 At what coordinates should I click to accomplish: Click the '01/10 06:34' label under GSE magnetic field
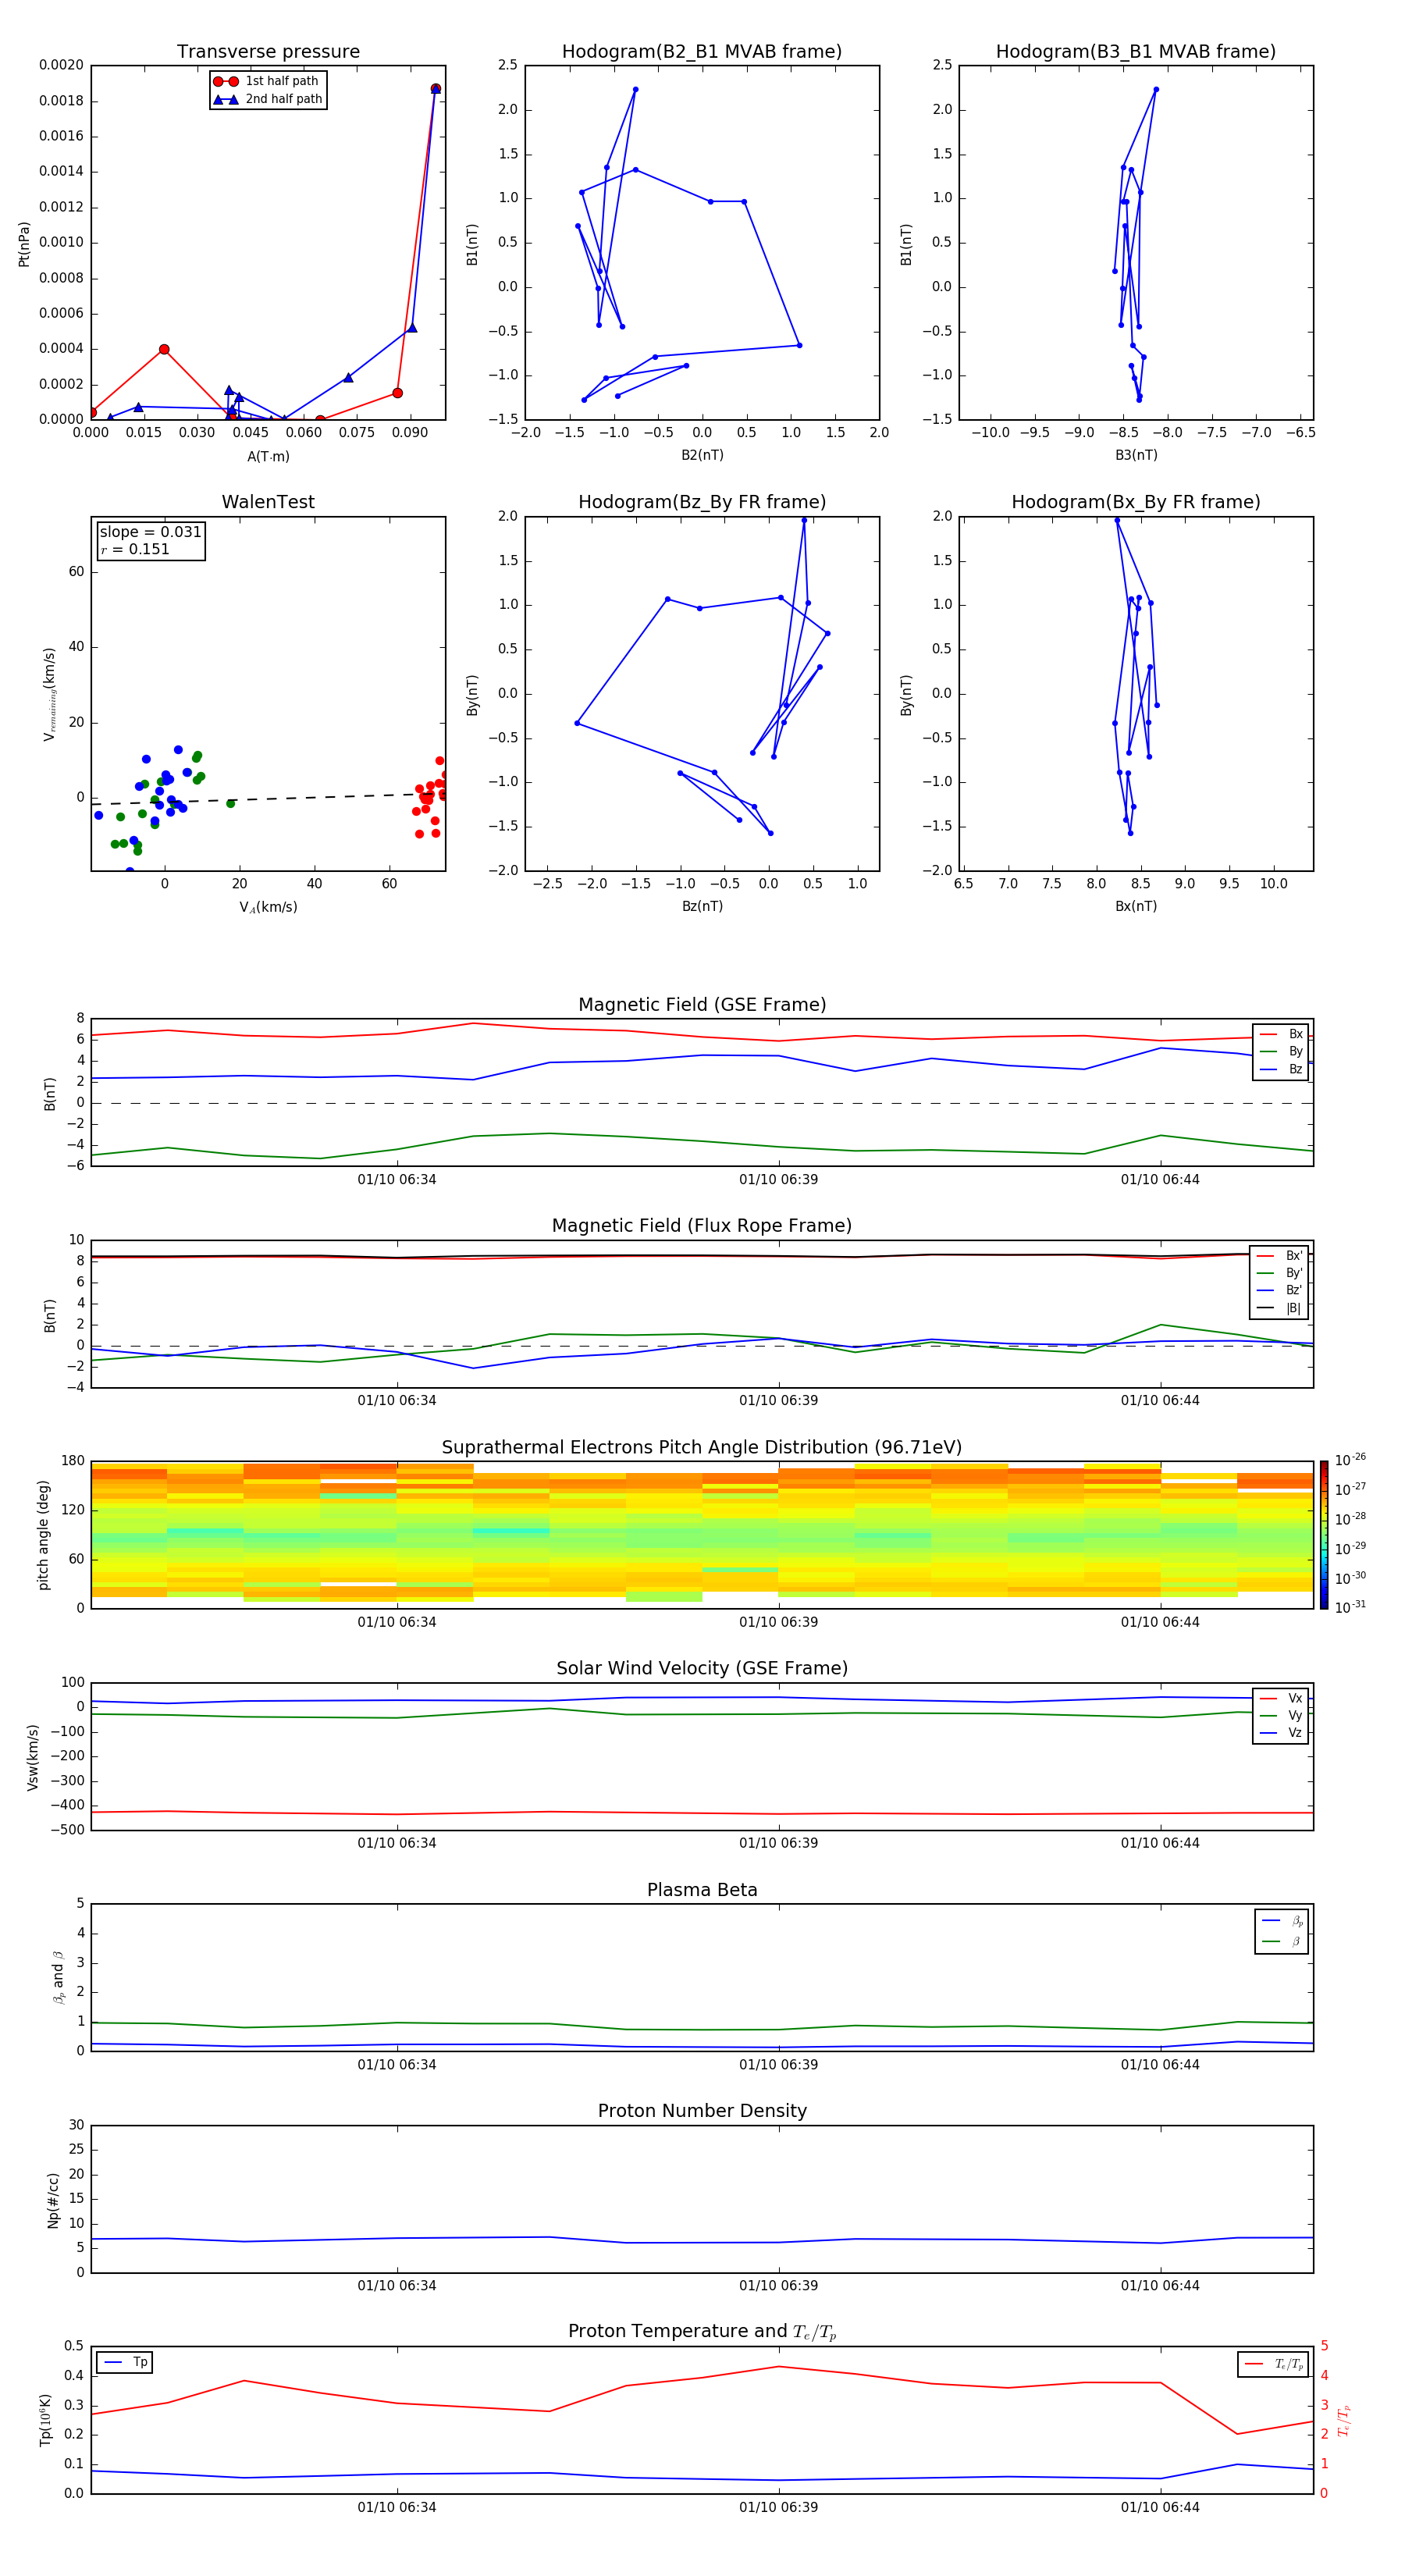(x=397, y=1180)
